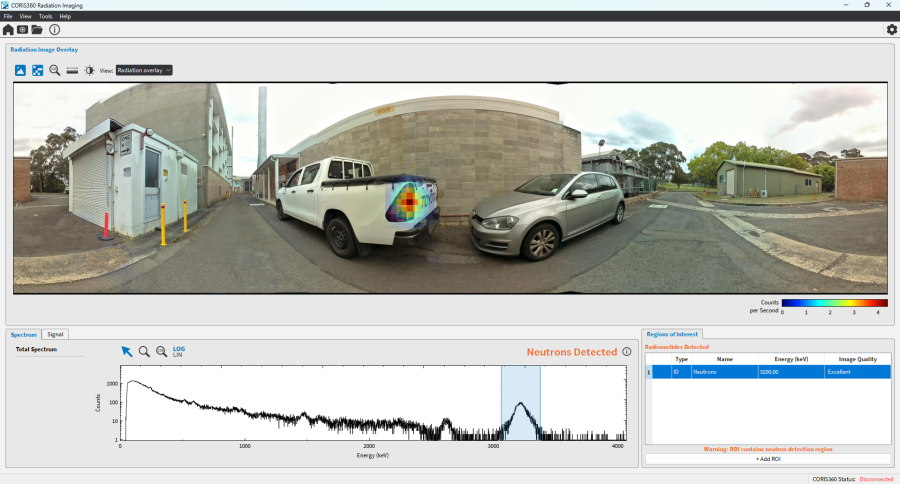900x484 pixels.
Task: Open the File menu
Action: pyautogui.click(x=8, y=16)
